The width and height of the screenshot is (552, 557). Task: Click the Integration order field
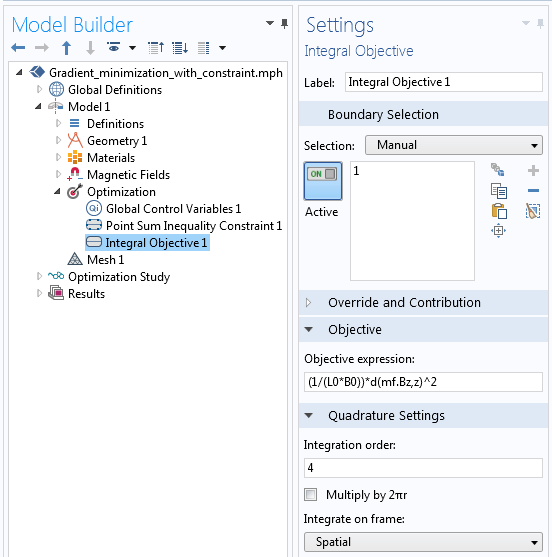[423, 468]
